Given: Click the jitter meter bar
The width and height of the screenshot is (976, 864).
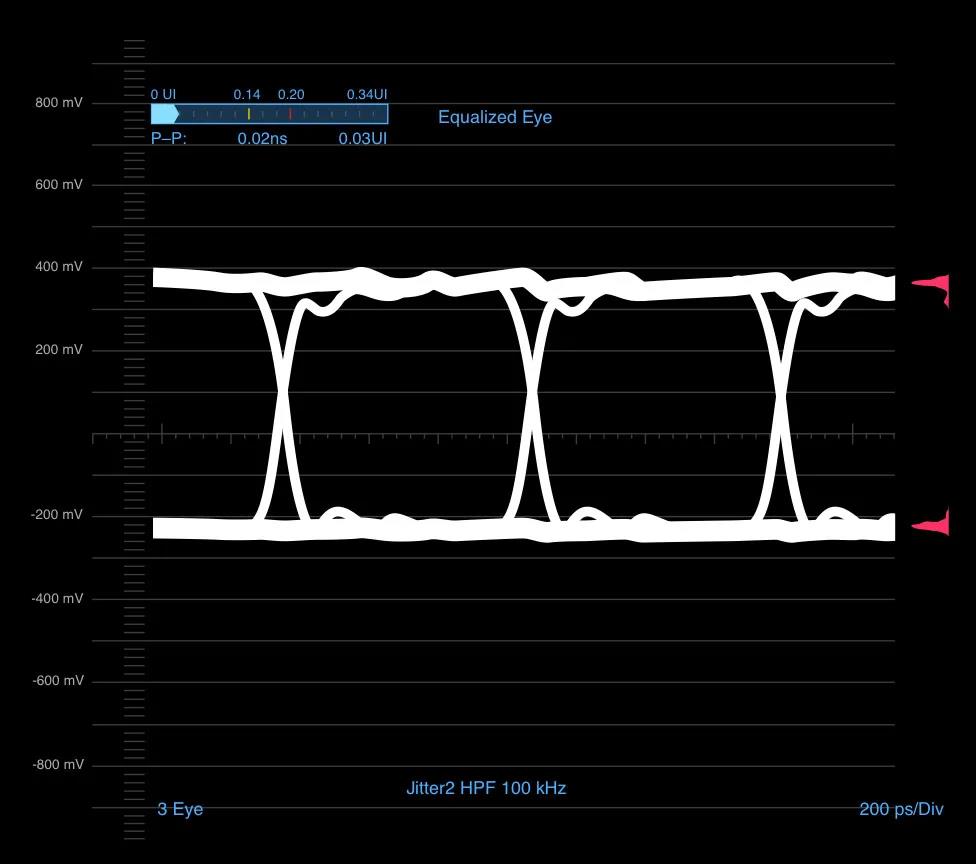Looking at the screenshot, I should pos(270,115).
